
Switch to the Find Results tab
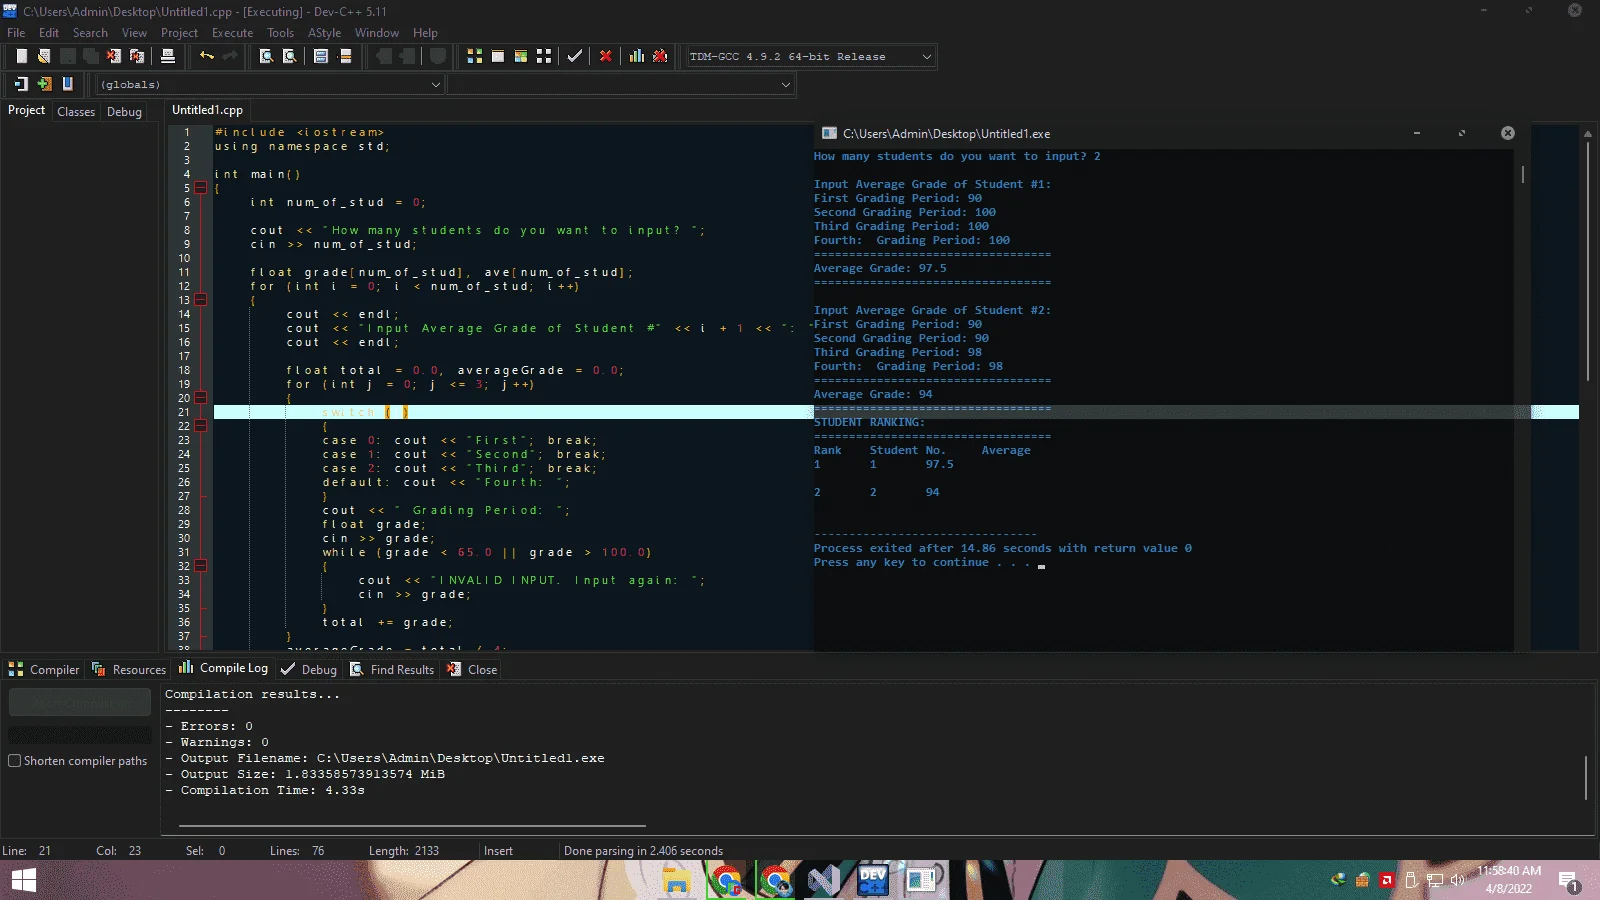point(392,669)
